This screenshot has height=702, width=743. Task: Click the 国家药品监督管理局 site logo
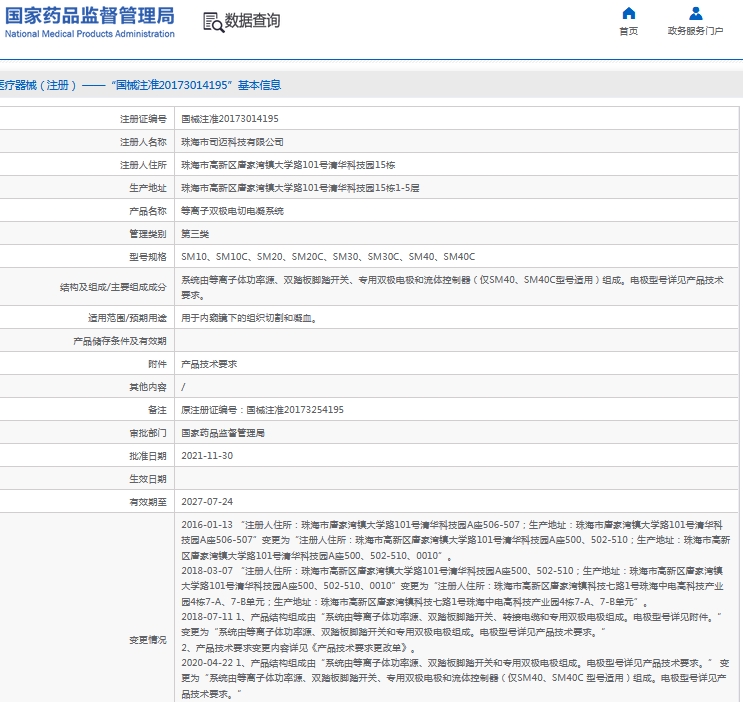[x=89, y=15]
